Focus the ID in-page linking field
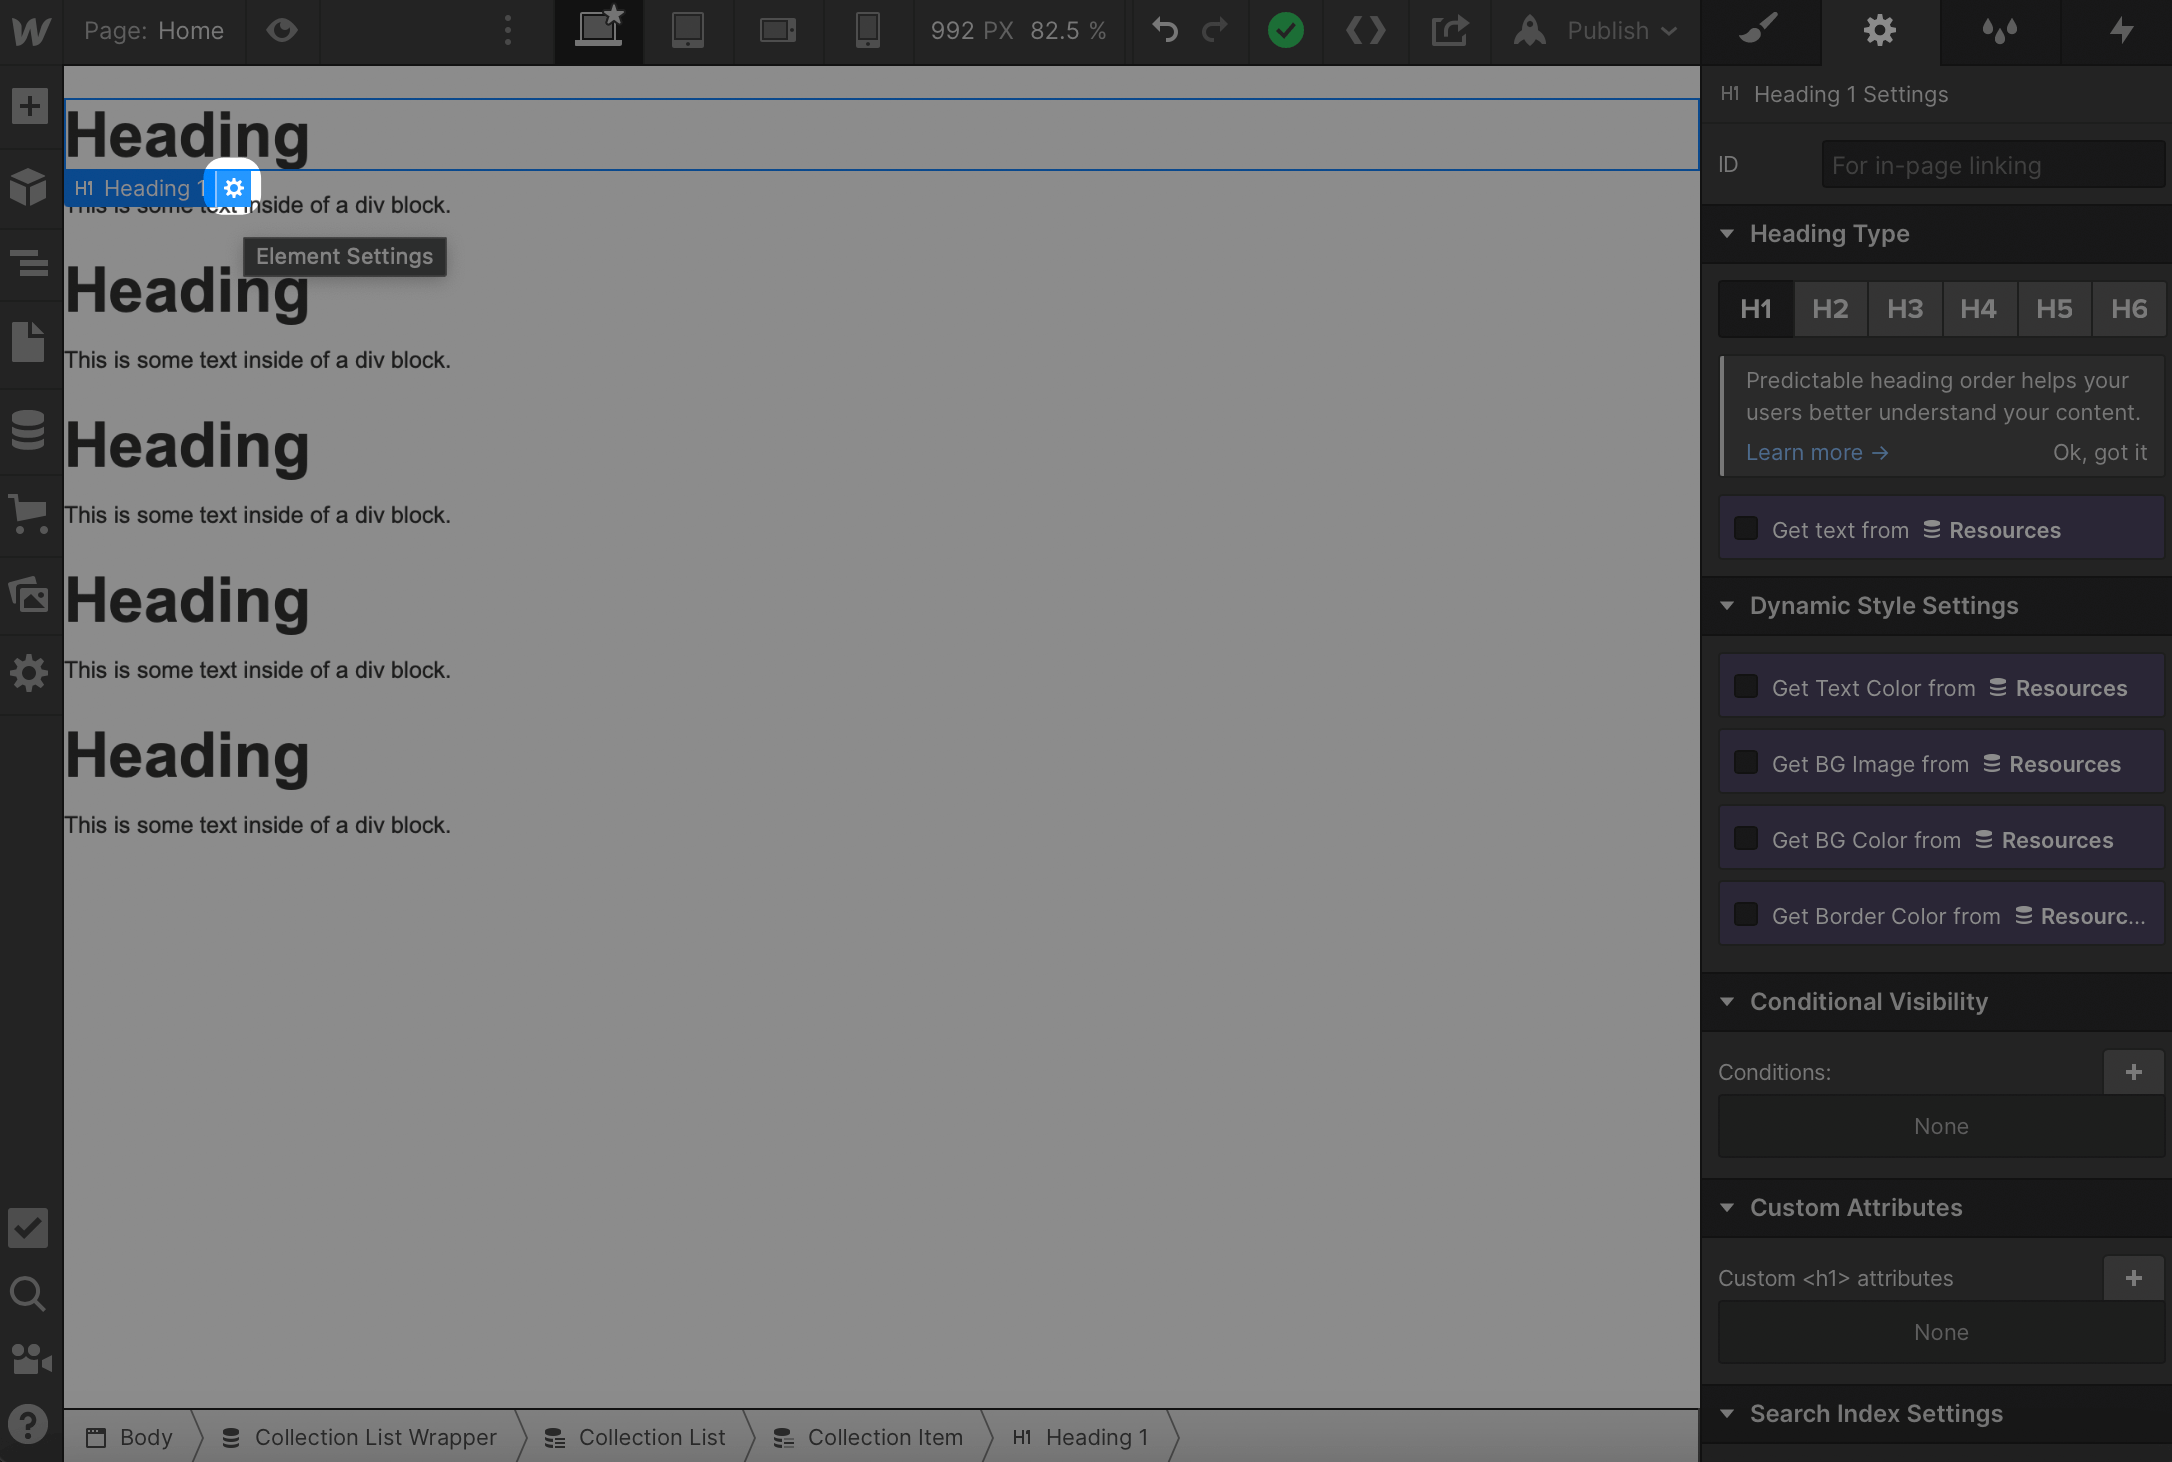This screenshot has height=1462, width=2172. (1993, 165)
